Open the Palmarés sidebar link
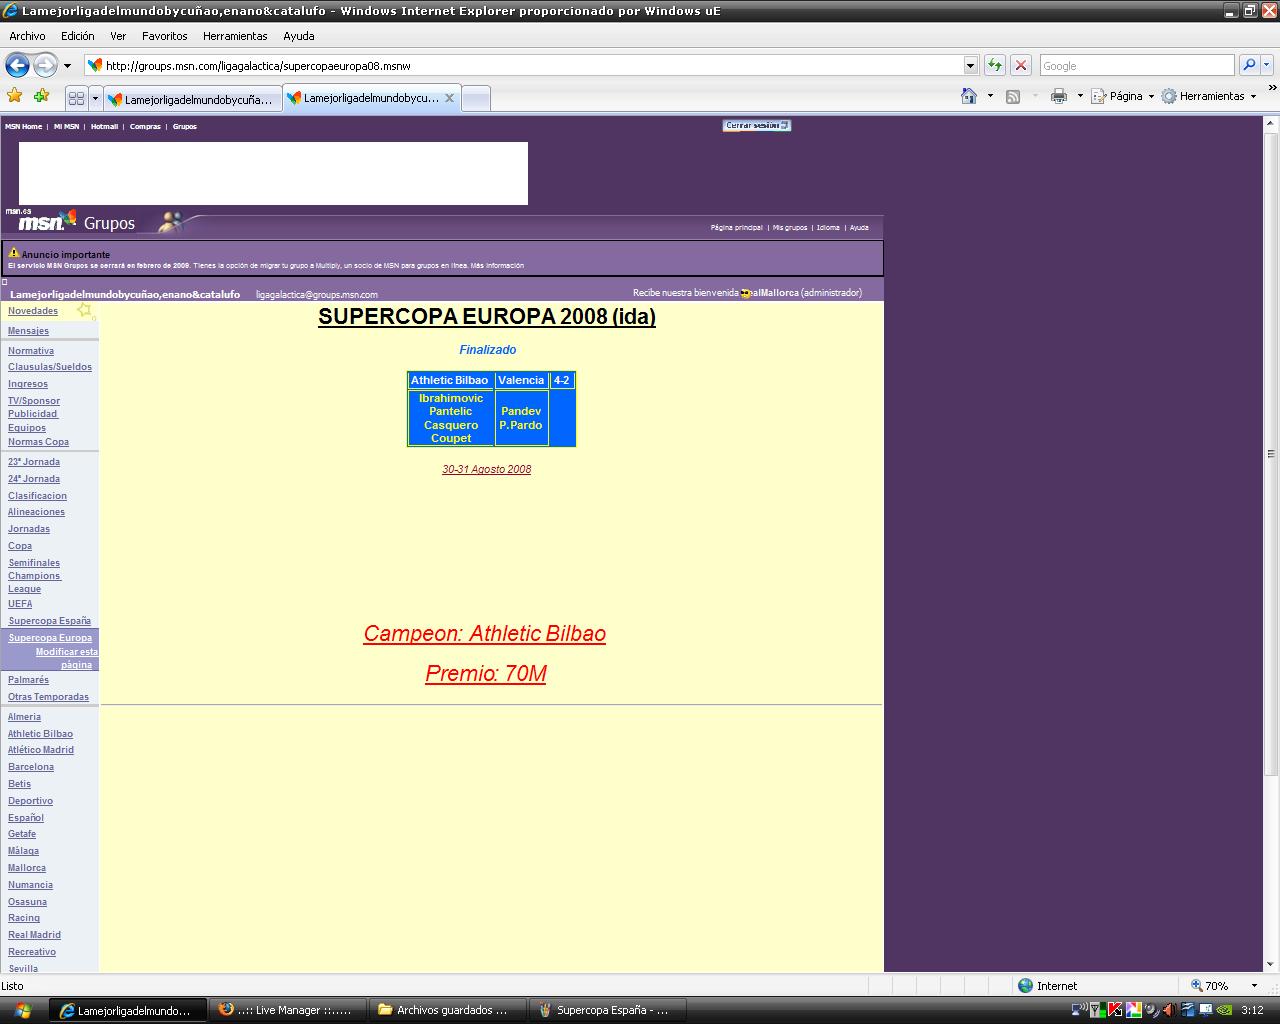Viewport: 1280px width, 1024px height. [x=28, y=680]
